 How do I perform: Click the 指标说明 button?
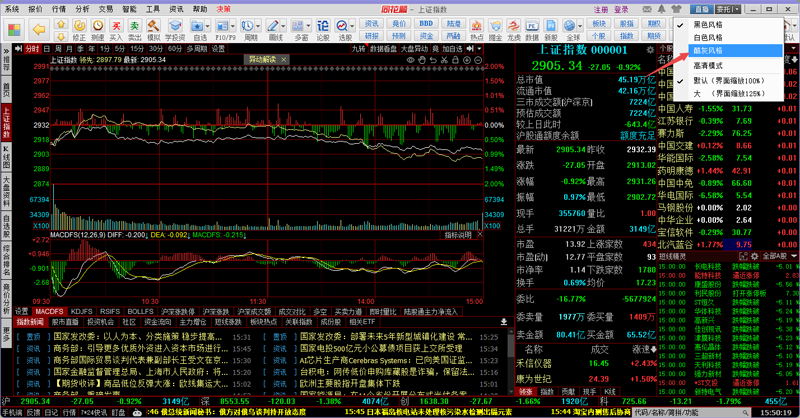[x=458, y=235]
